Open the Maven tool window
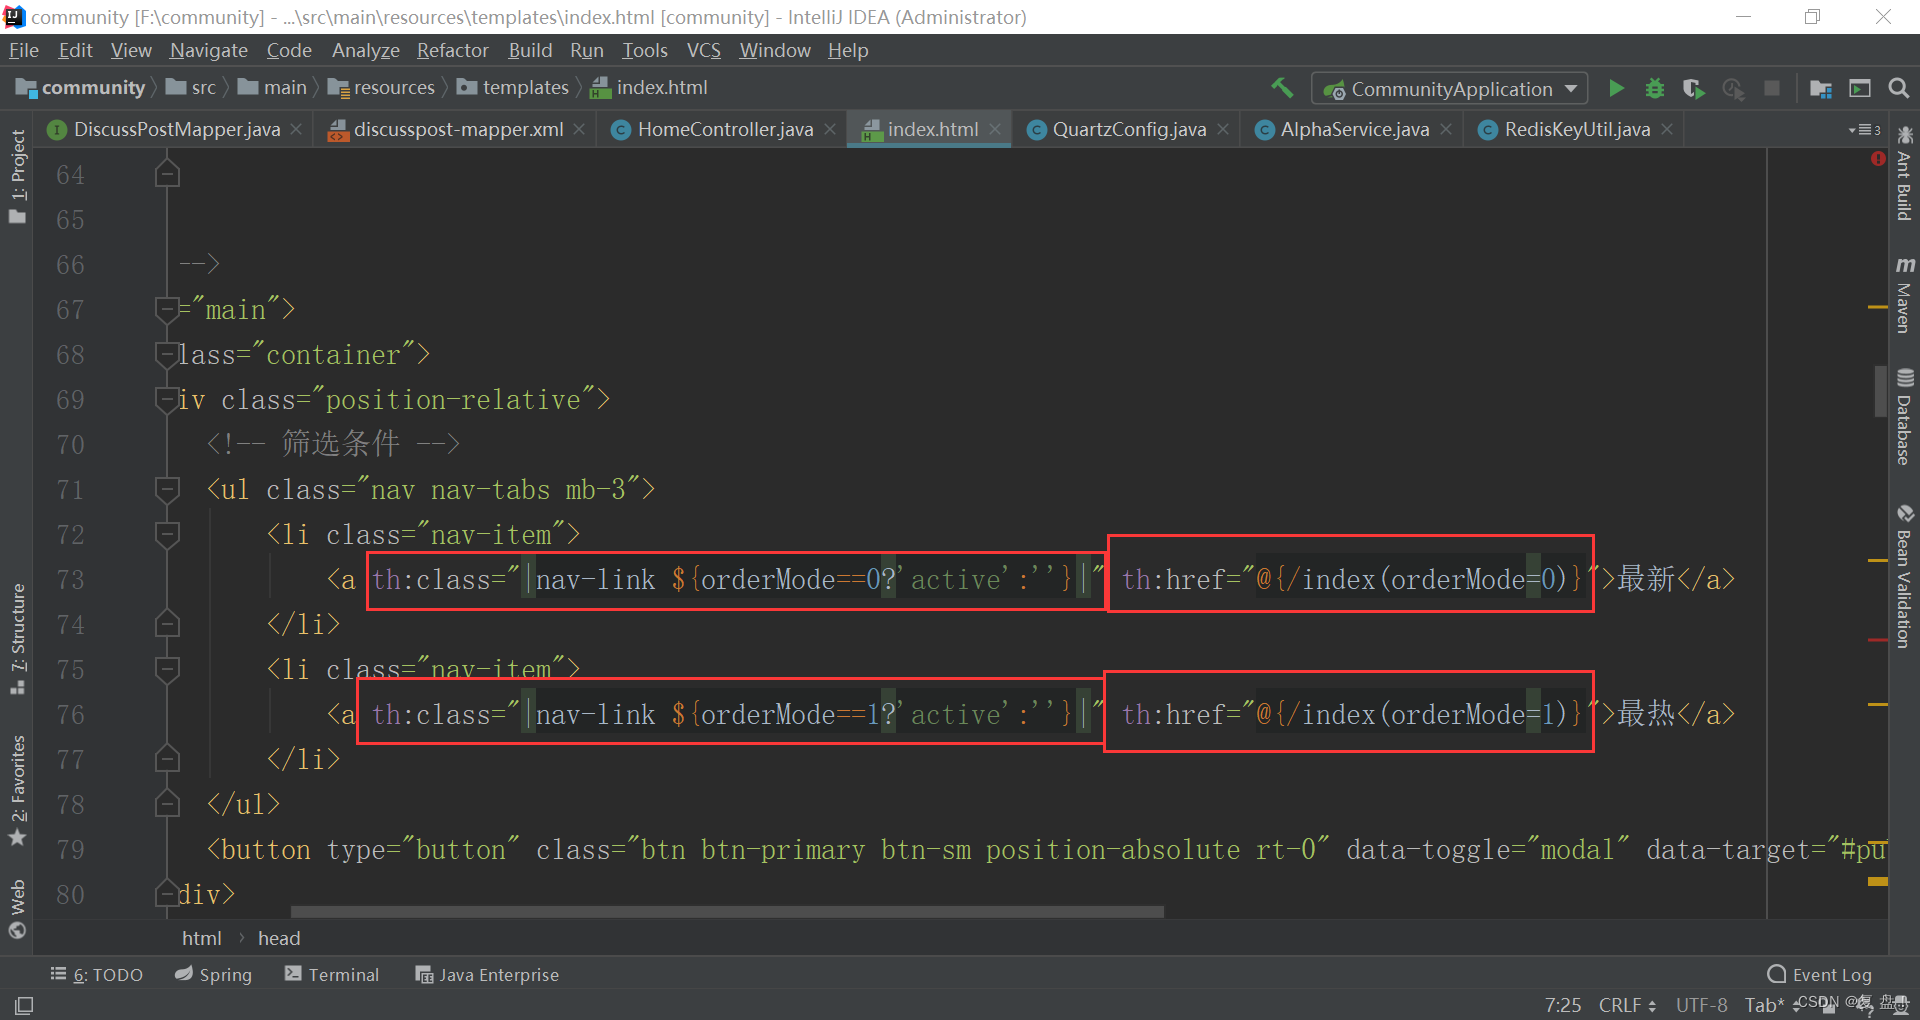This screenshot has width=1920, height=1020. pyautogui.click(x=1904, y=295)
